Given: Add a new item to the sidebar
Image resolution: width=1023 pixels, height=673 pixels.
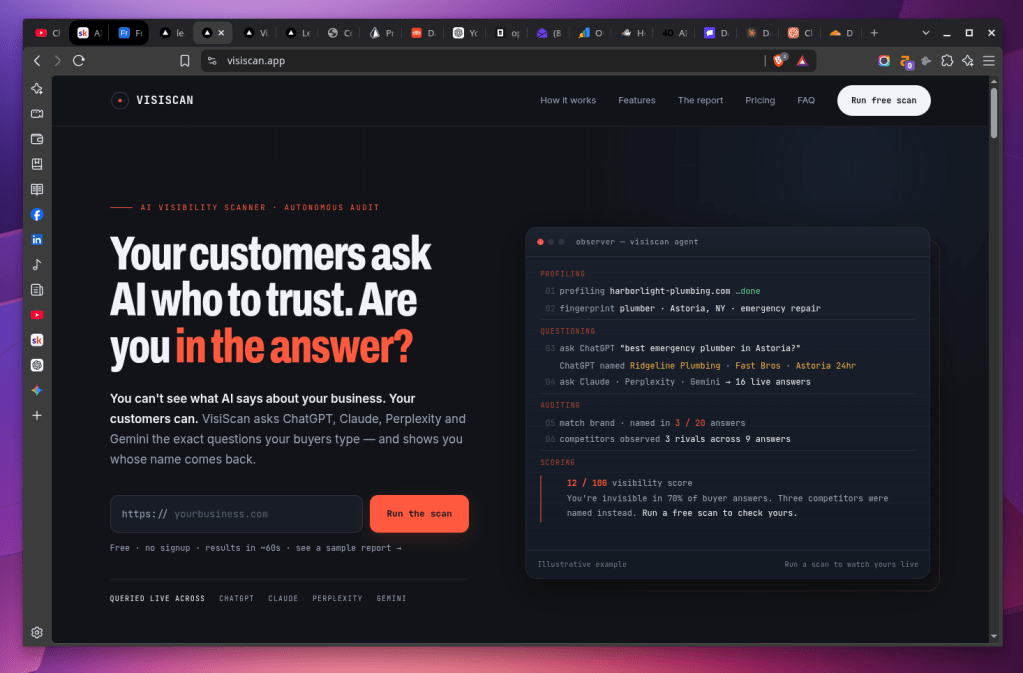Looking at the screenshot, I should (37, 415).
